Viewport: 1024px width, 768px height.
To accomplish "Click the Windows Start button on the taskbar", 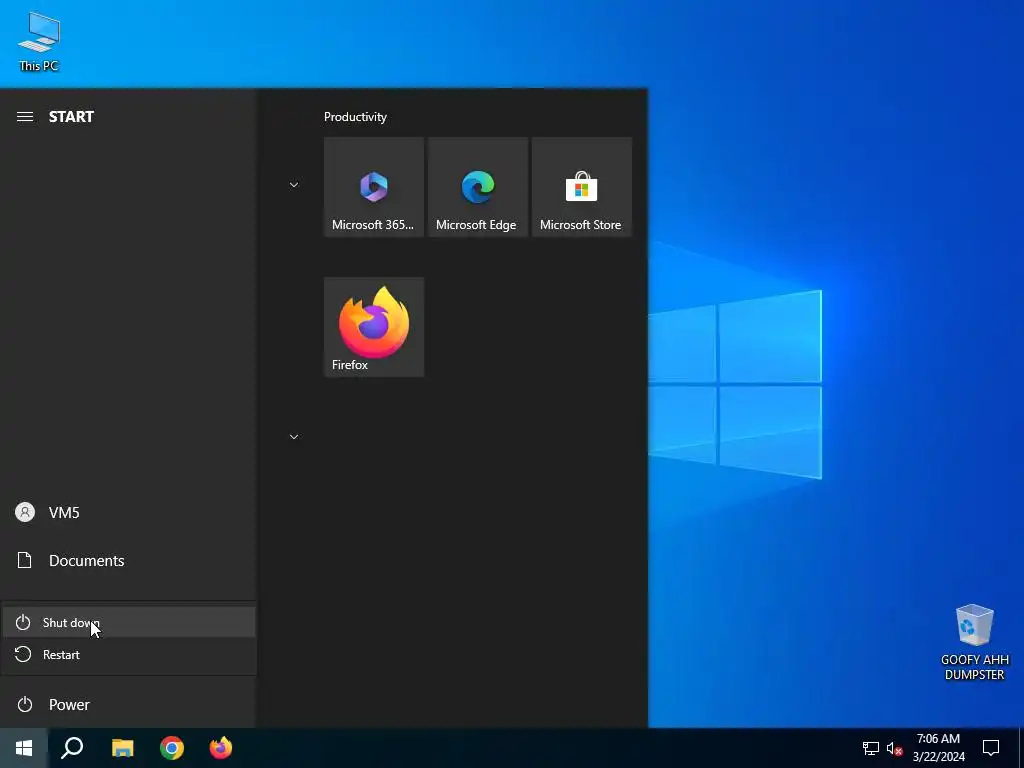I will tap(24, 748).
